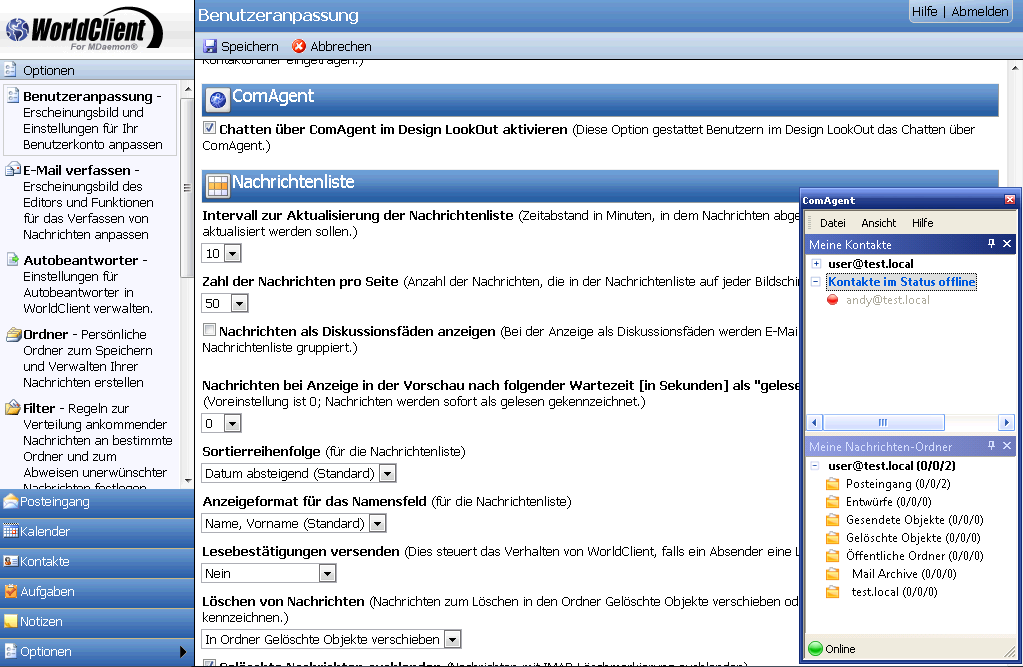Click the red Abbrechen icon
This screenshot has width=1023, height=667.
click(299, 47)
